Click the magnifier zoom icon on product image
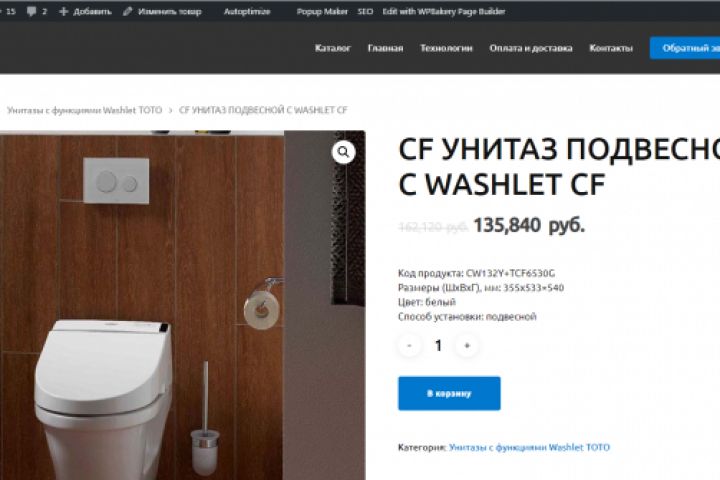Image resolution: width=720 pixels, height=480 pixels. tap(343, 152)
